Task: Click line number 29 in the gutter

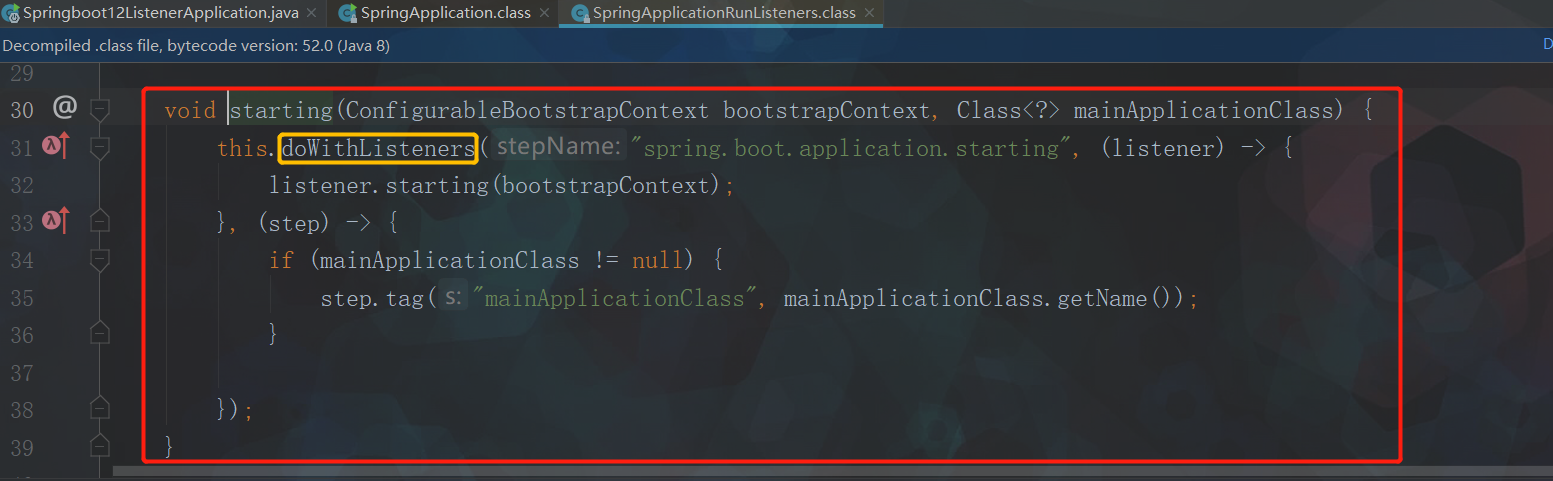Action: pyautogui.click(x=22, y=73)
